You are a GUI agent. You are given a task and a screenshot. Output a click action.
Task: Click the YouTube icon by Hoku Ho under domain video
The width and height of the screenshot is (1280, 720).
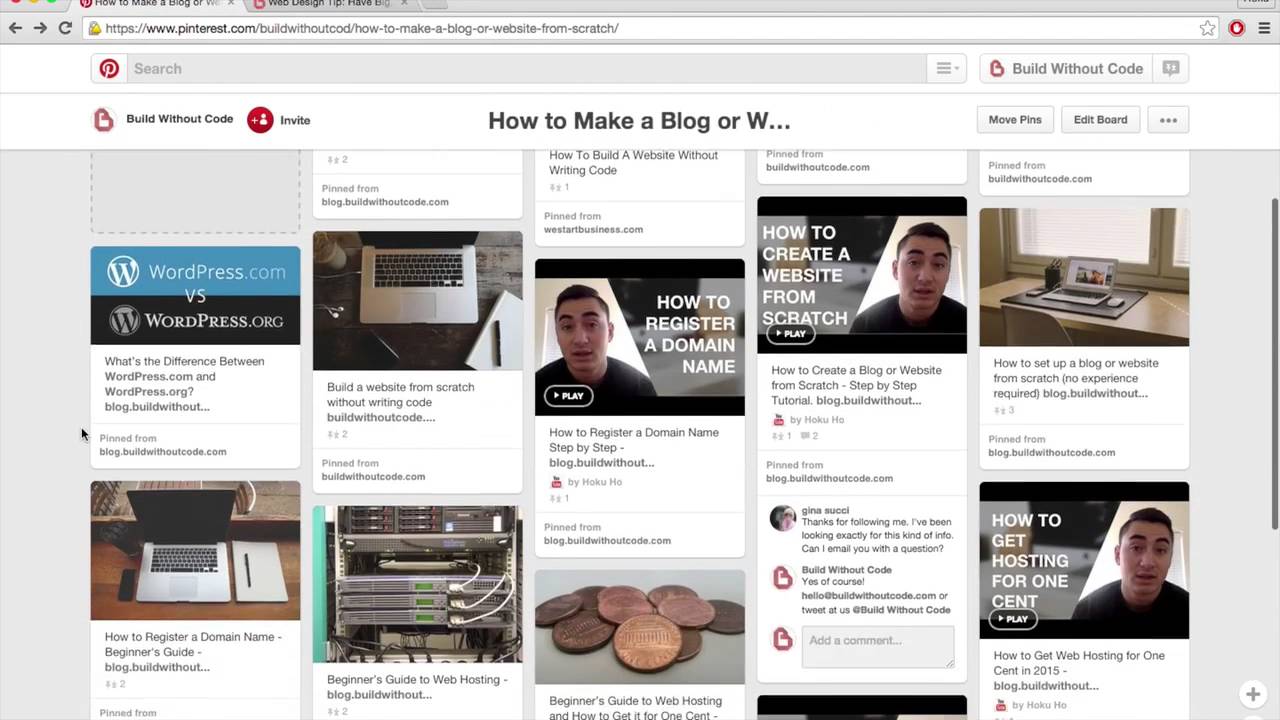(556, 482)
